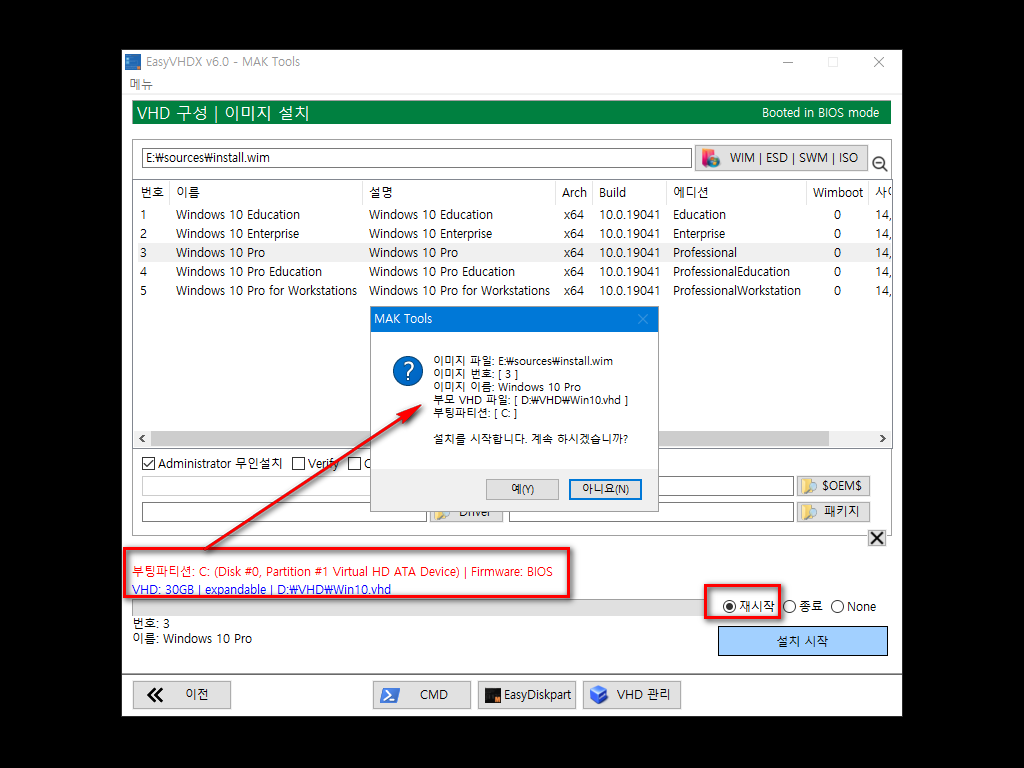Sort by 설명 column header
The height and width of the screenshot is (768, 1024).
(x=459, y=193)
